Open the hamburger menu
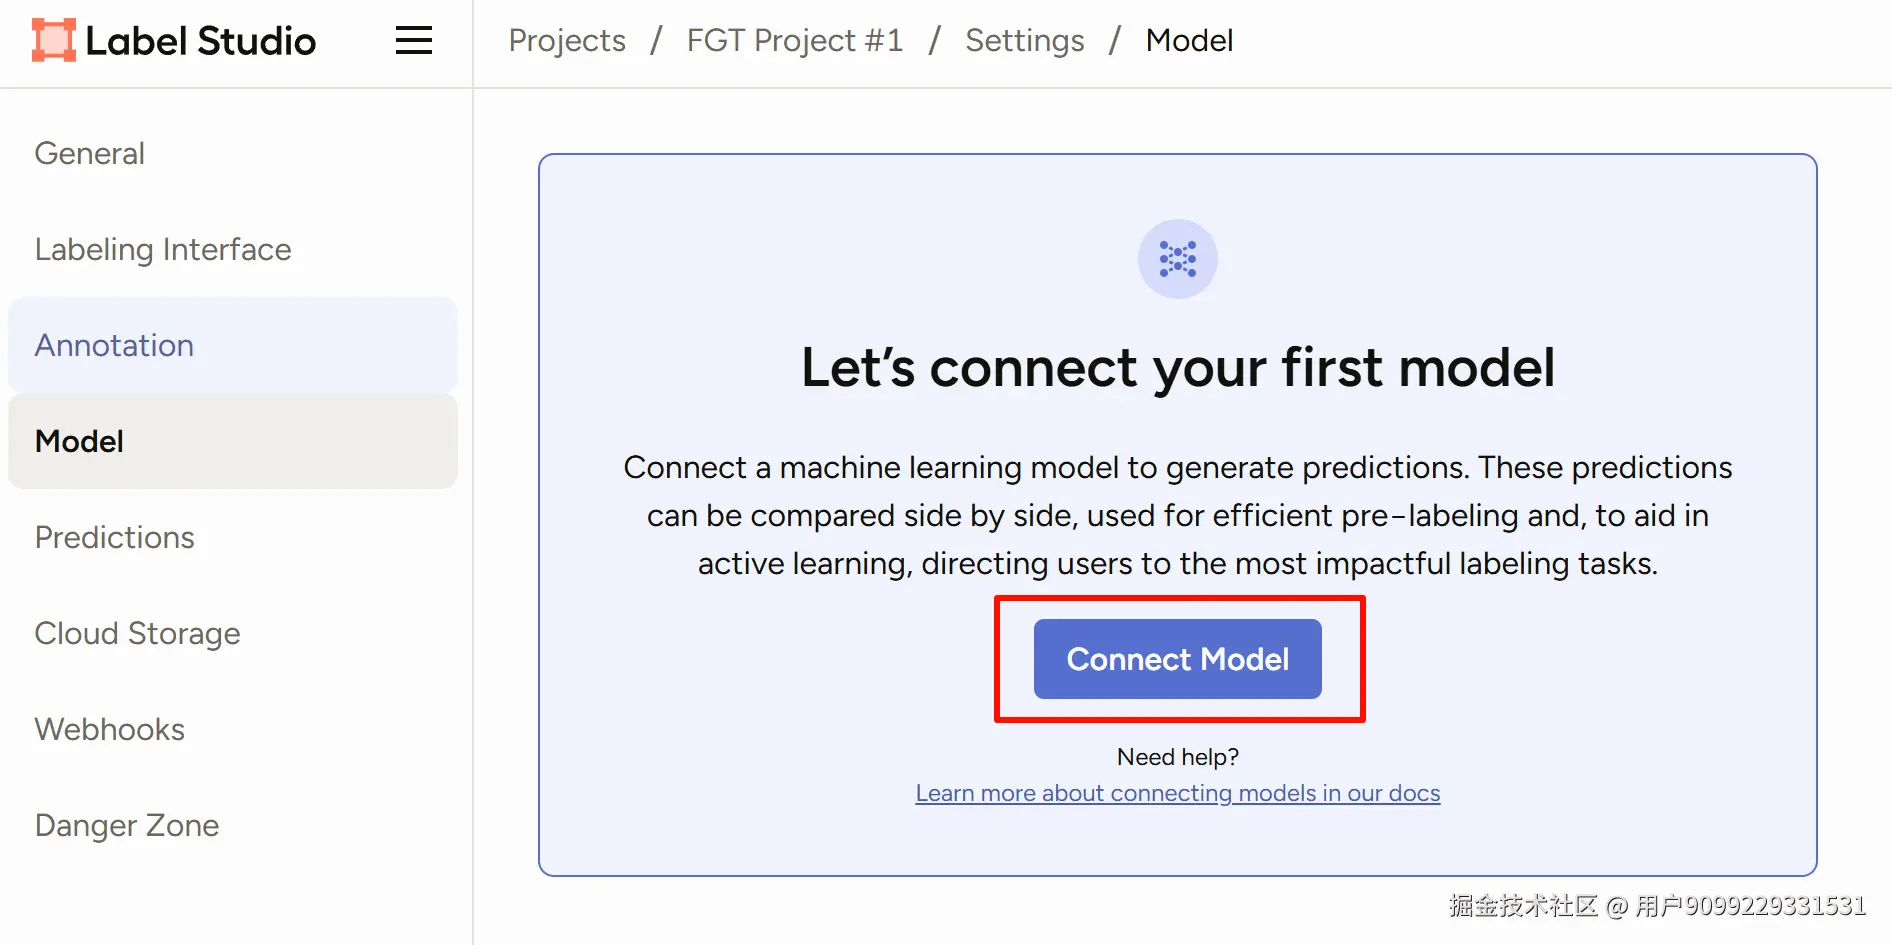This screenshot has width=1892, height=945. (414, 41)
